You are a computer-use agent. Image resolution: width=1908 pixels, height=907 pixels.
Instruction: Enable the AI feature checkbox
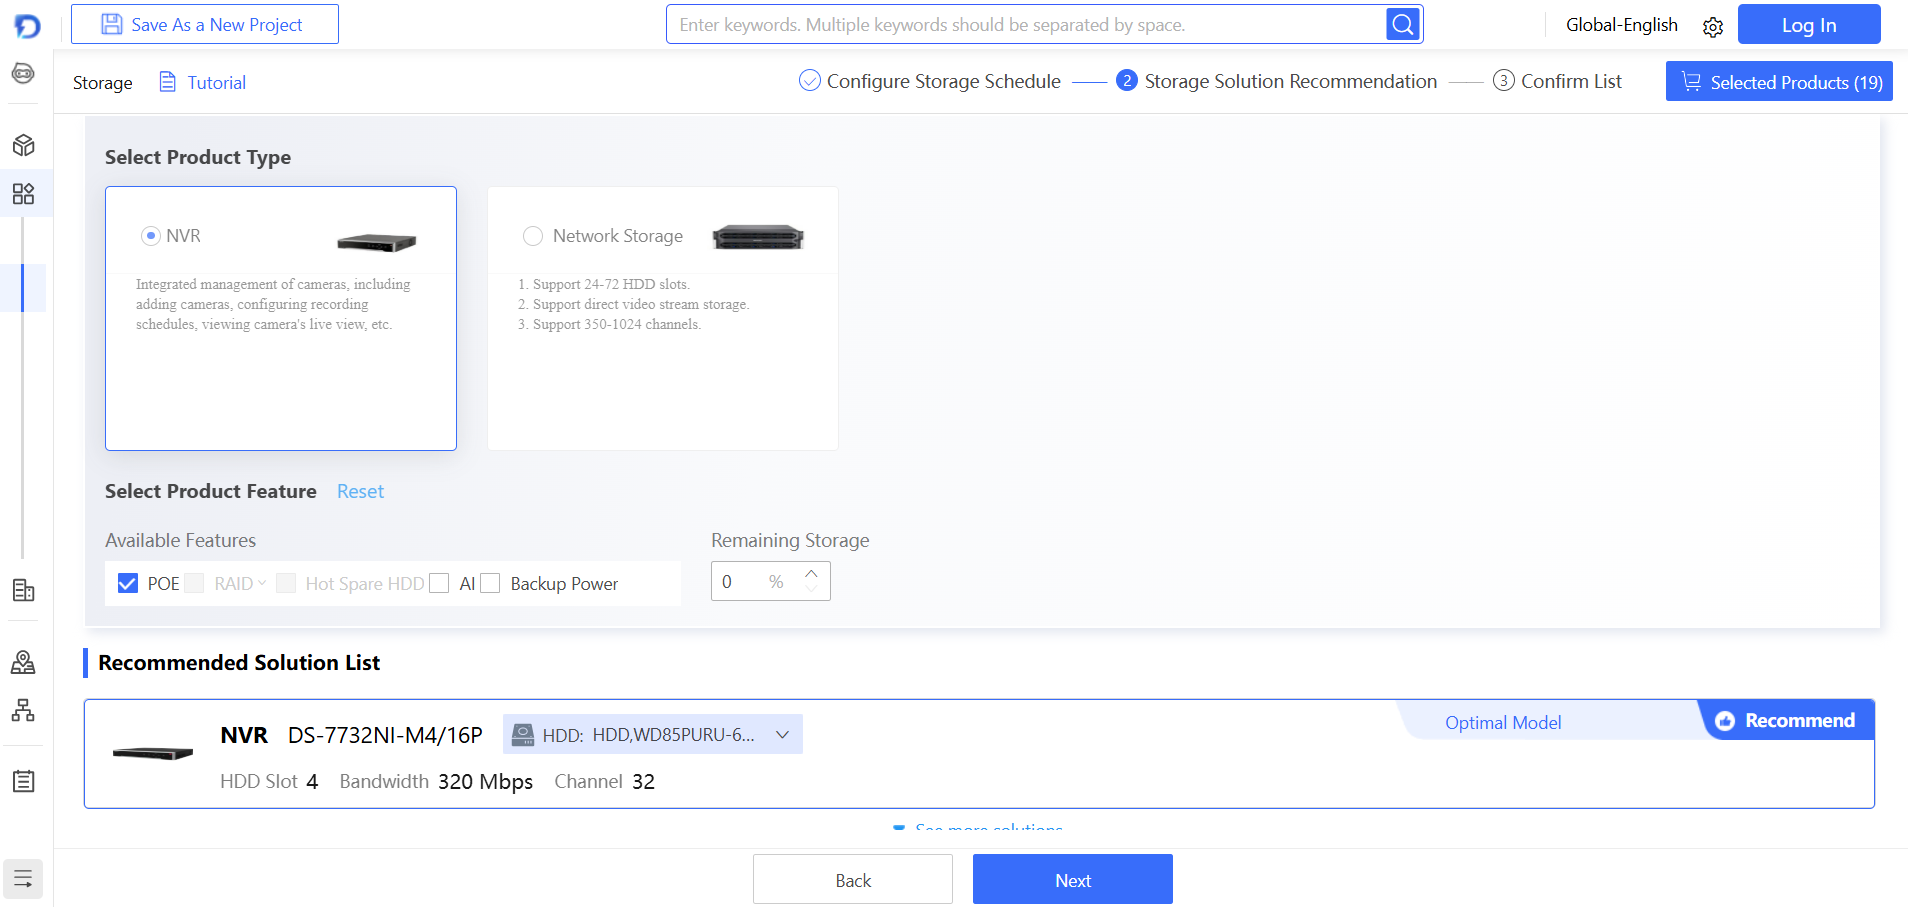point(439,583)
